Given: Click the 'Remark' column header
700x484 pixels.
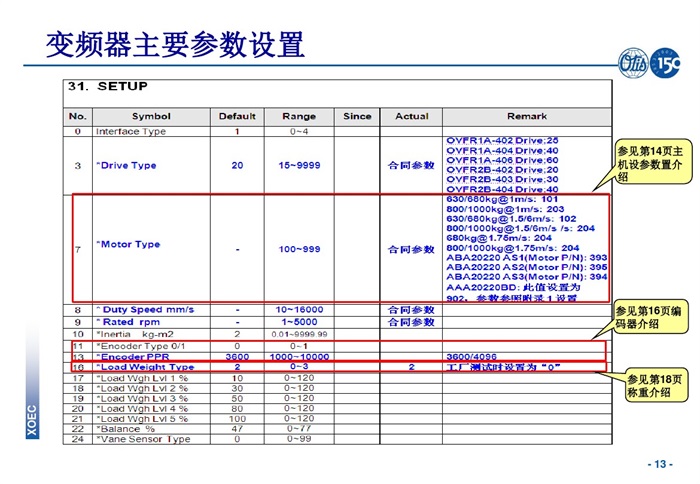Looking at the screenshot, I should (x=527, y=117).
